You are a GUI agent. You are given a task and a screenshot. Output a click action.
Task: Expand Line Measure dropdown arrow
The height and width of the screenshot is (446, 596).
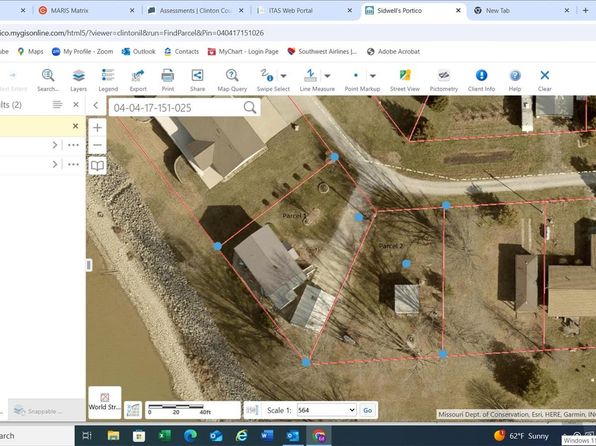coord(327,76)
